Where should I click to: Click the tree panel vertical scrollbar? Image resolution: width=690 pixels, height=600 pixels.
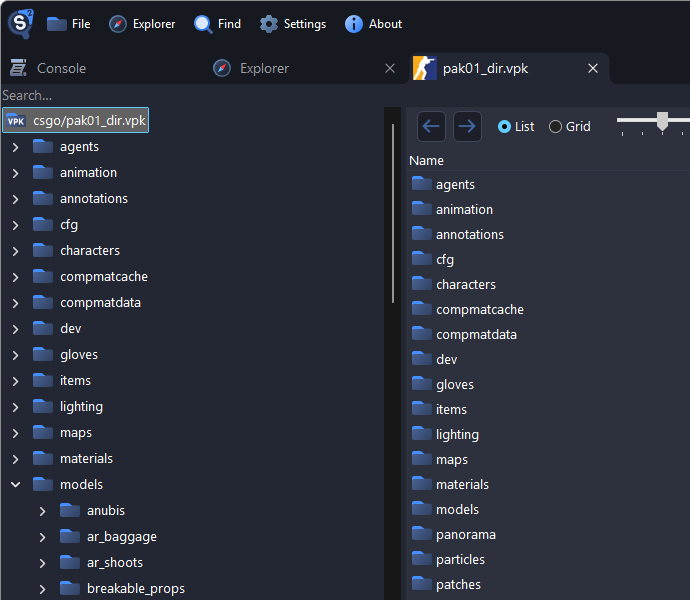393,213
